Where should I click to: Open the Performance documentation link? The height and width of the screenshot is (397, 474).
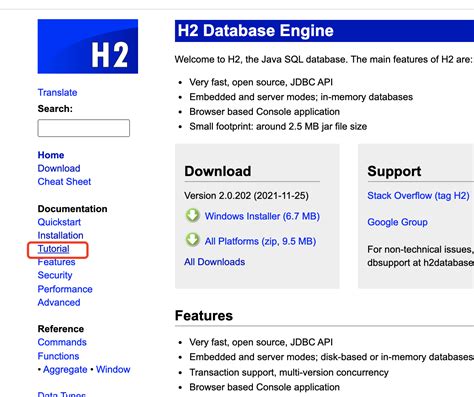65,289
